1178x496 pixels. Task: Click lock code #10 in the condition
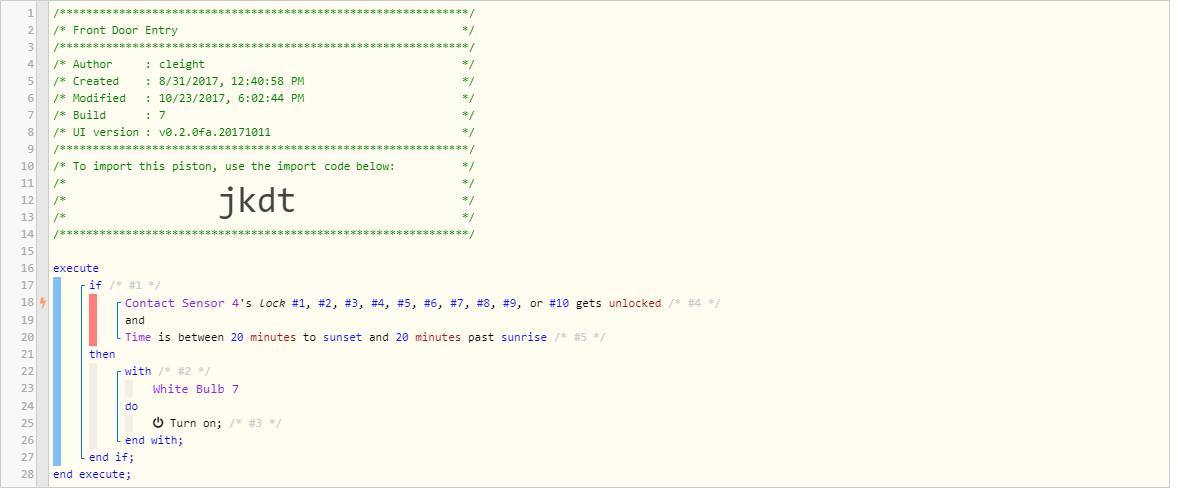coord(559,304)
